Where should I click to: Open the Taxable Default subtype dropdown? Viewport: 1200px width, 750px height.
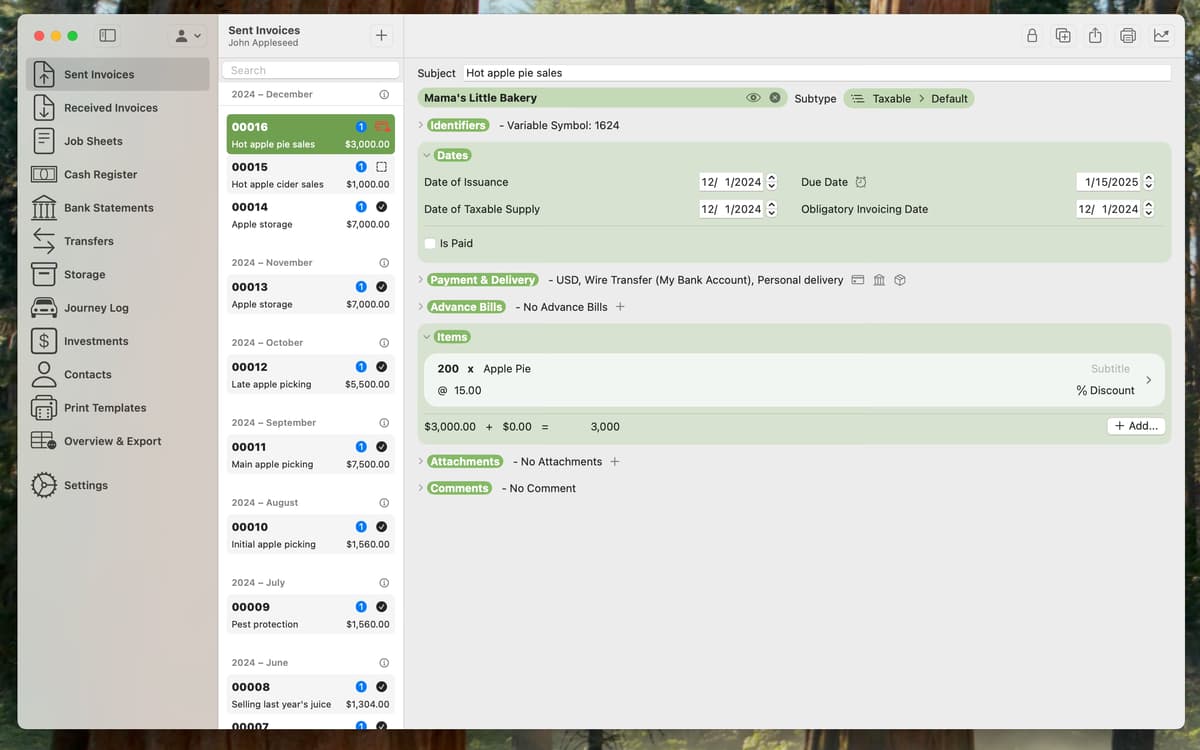[909, 98]
